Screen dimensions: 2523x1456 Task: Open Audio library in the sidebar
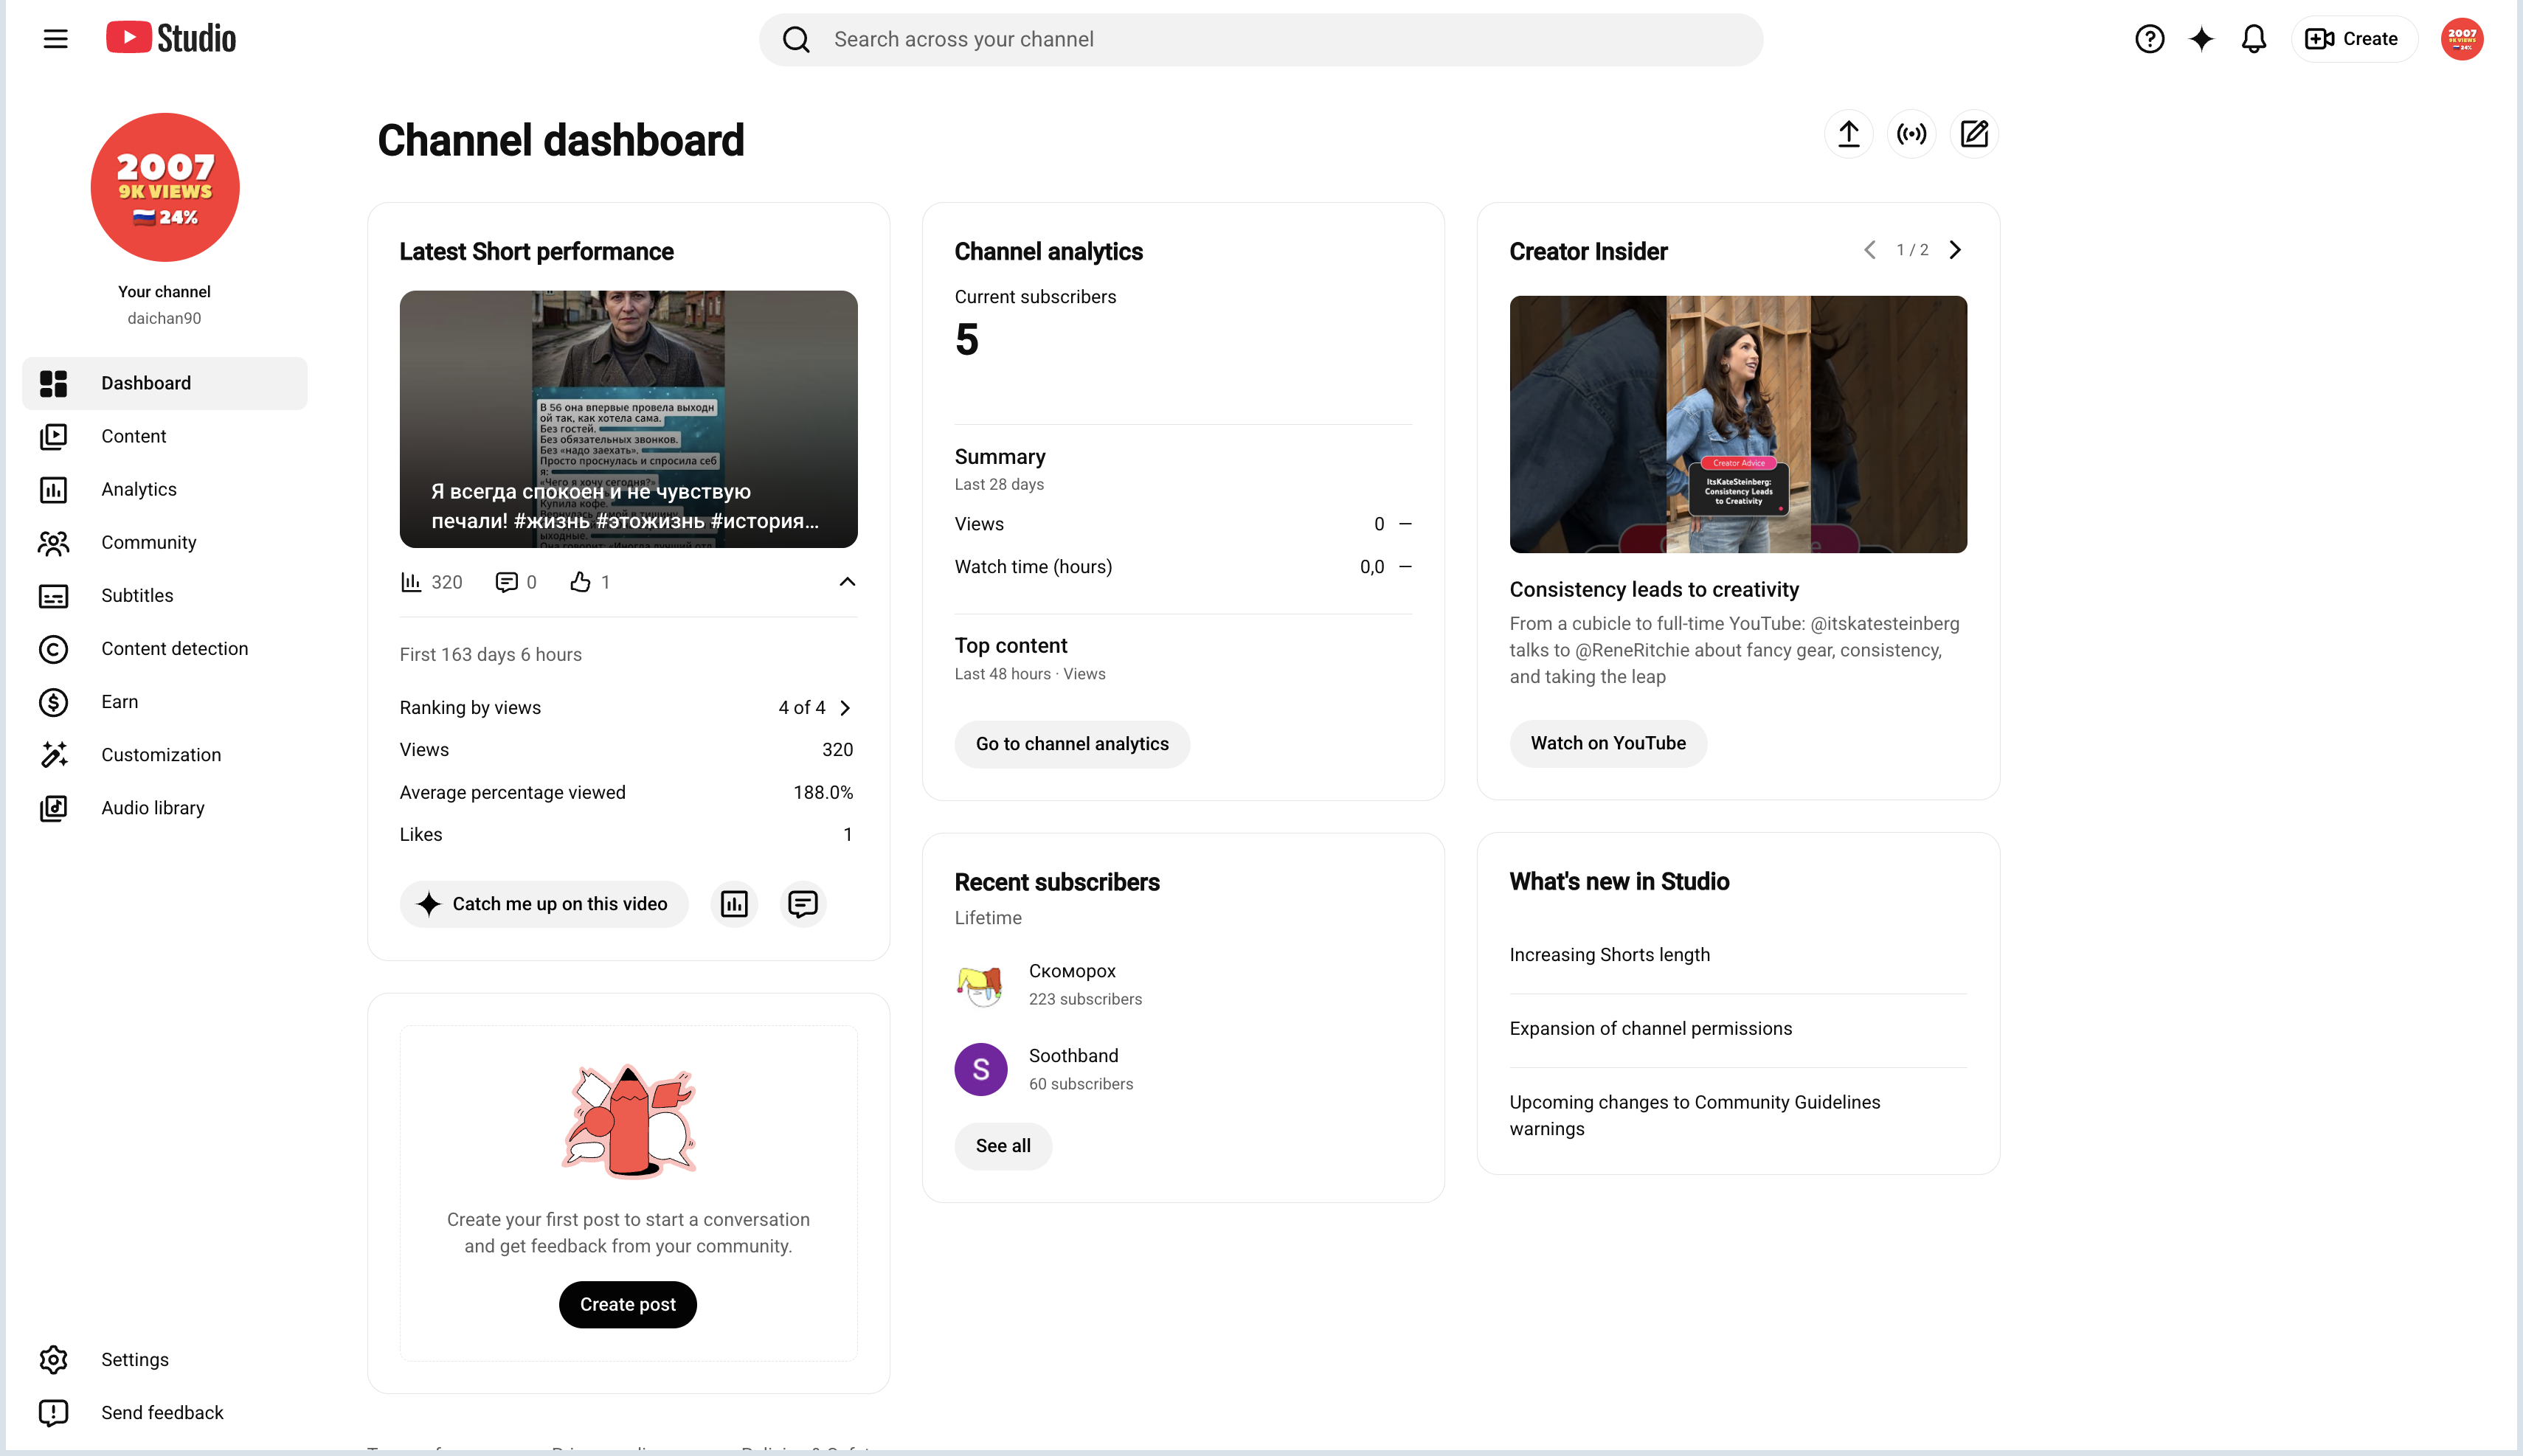tap(165, 807)
